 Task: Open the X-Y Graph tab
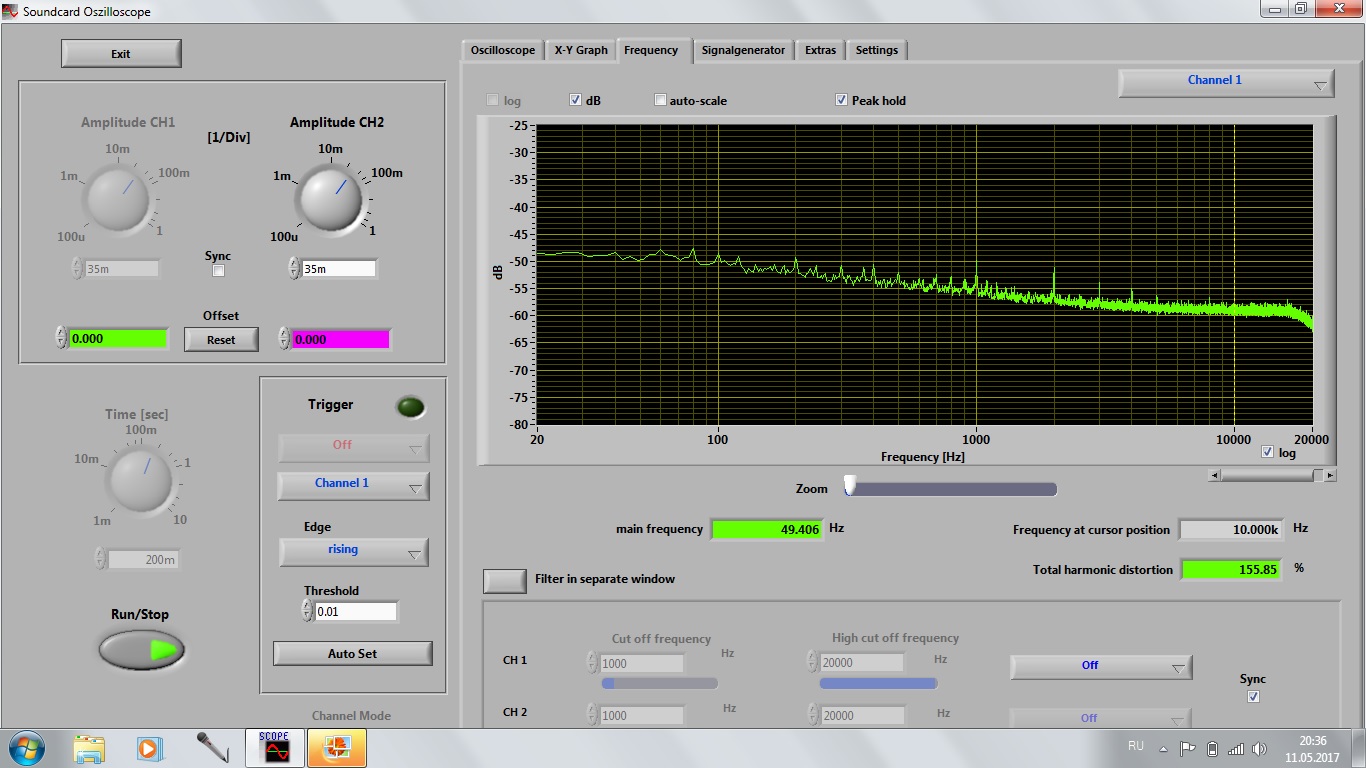tap(581, 50)
